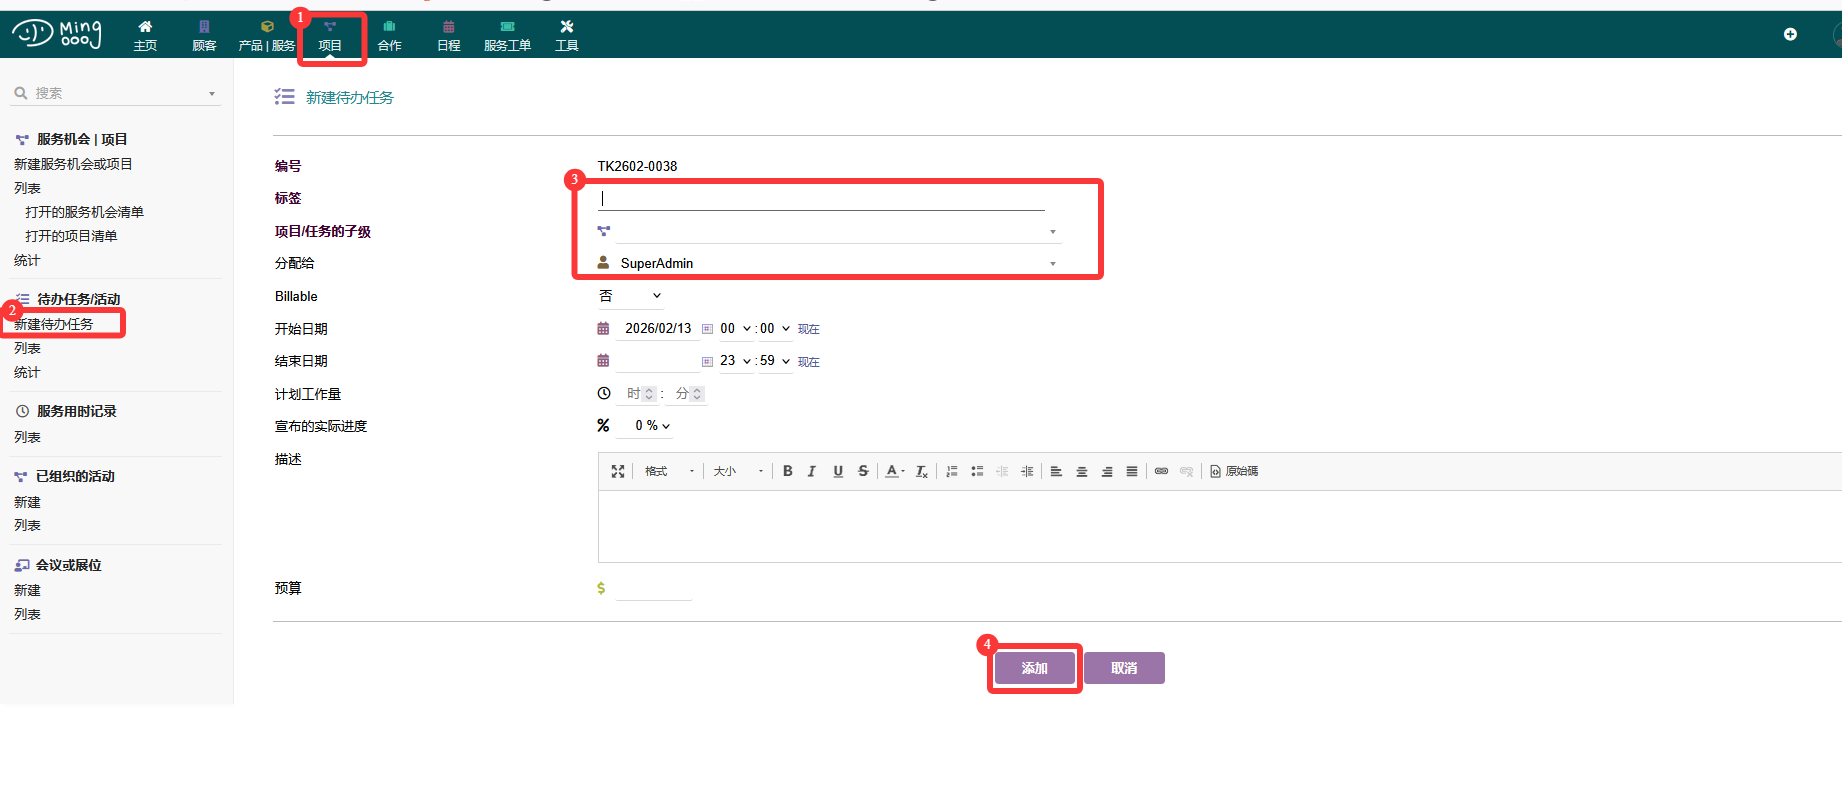Insert a numbered list in description
The width and height of the screenshot is (1842, 808).
952,471
